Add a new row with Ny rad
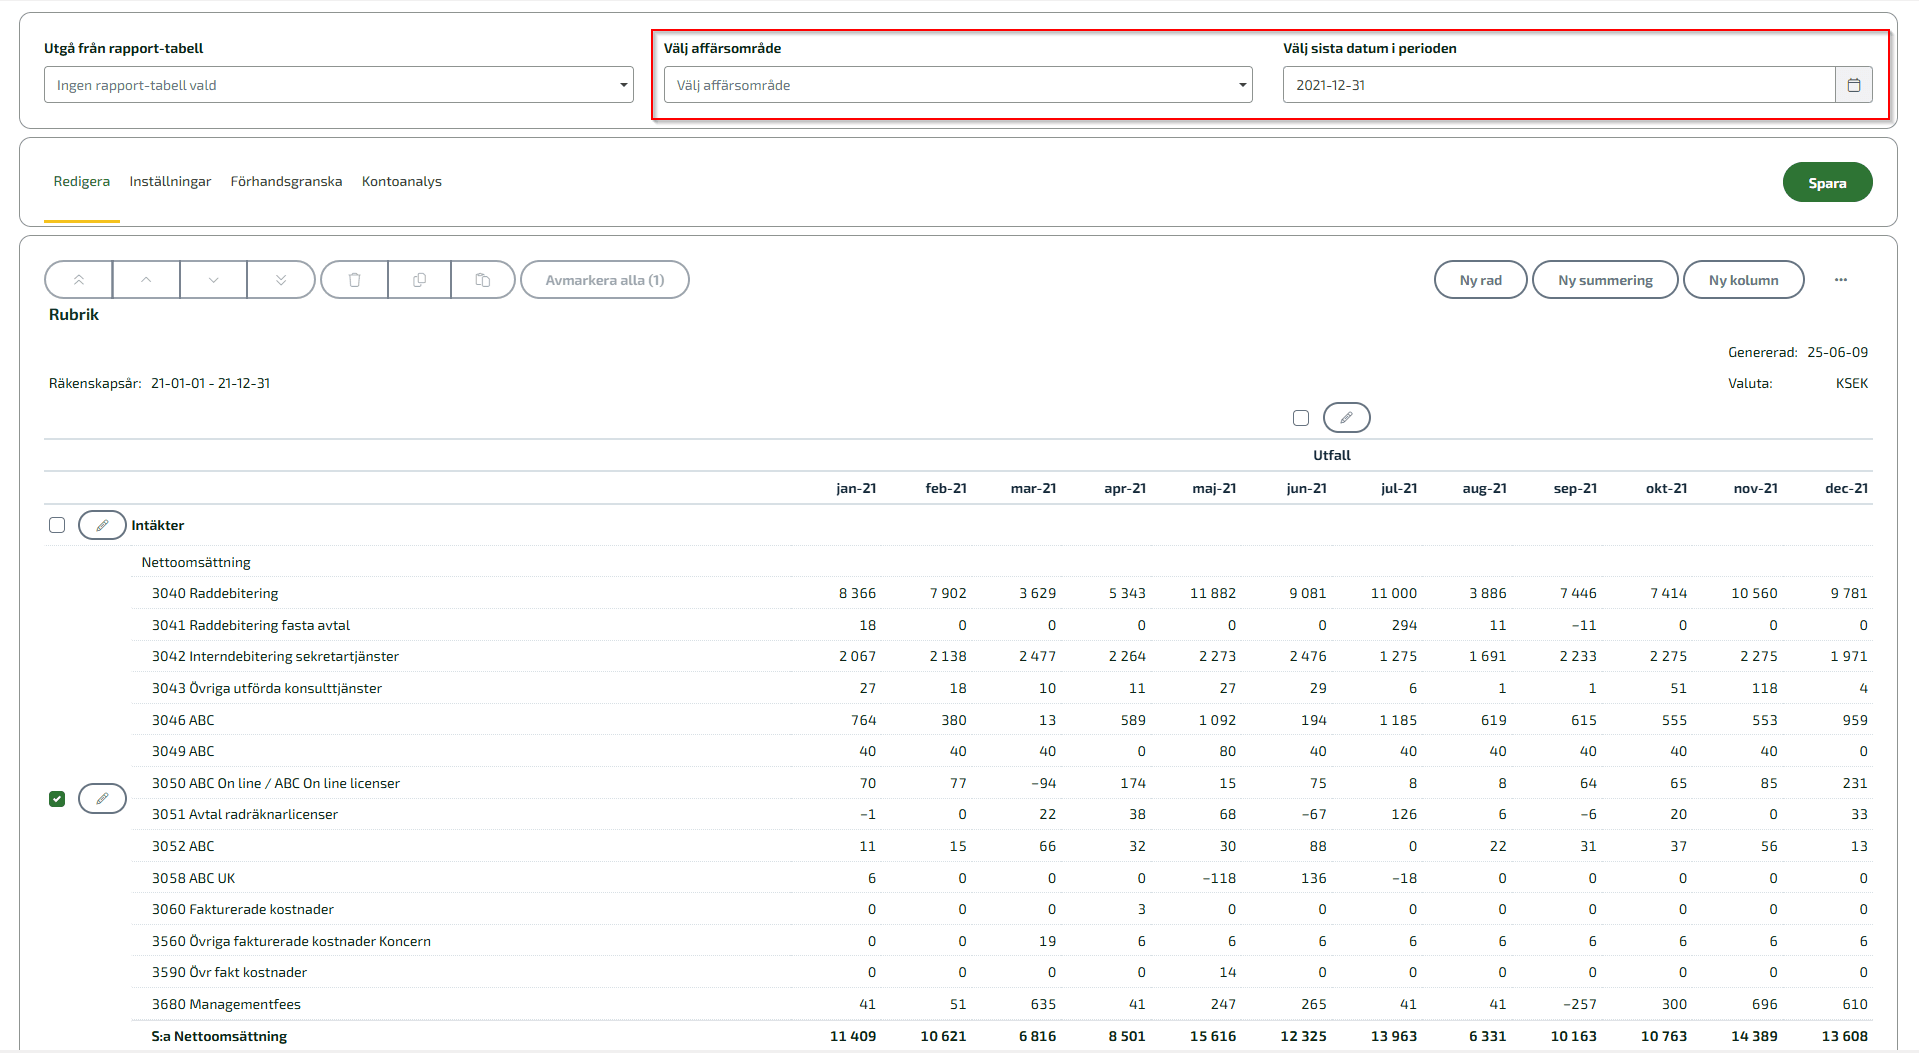This screenshot has height=1053, width=1919. [x=1480, y=280]
